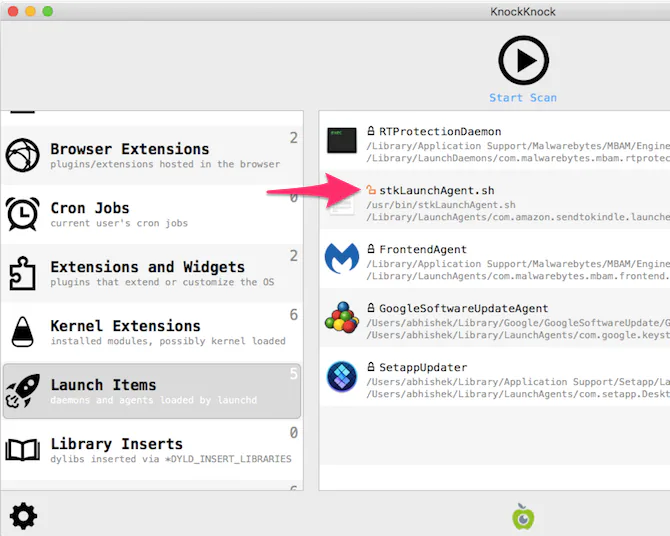Select the Kernel Extensions category
Image resolution: width=670 pixels, height=536 pixels.
(153, 332)
